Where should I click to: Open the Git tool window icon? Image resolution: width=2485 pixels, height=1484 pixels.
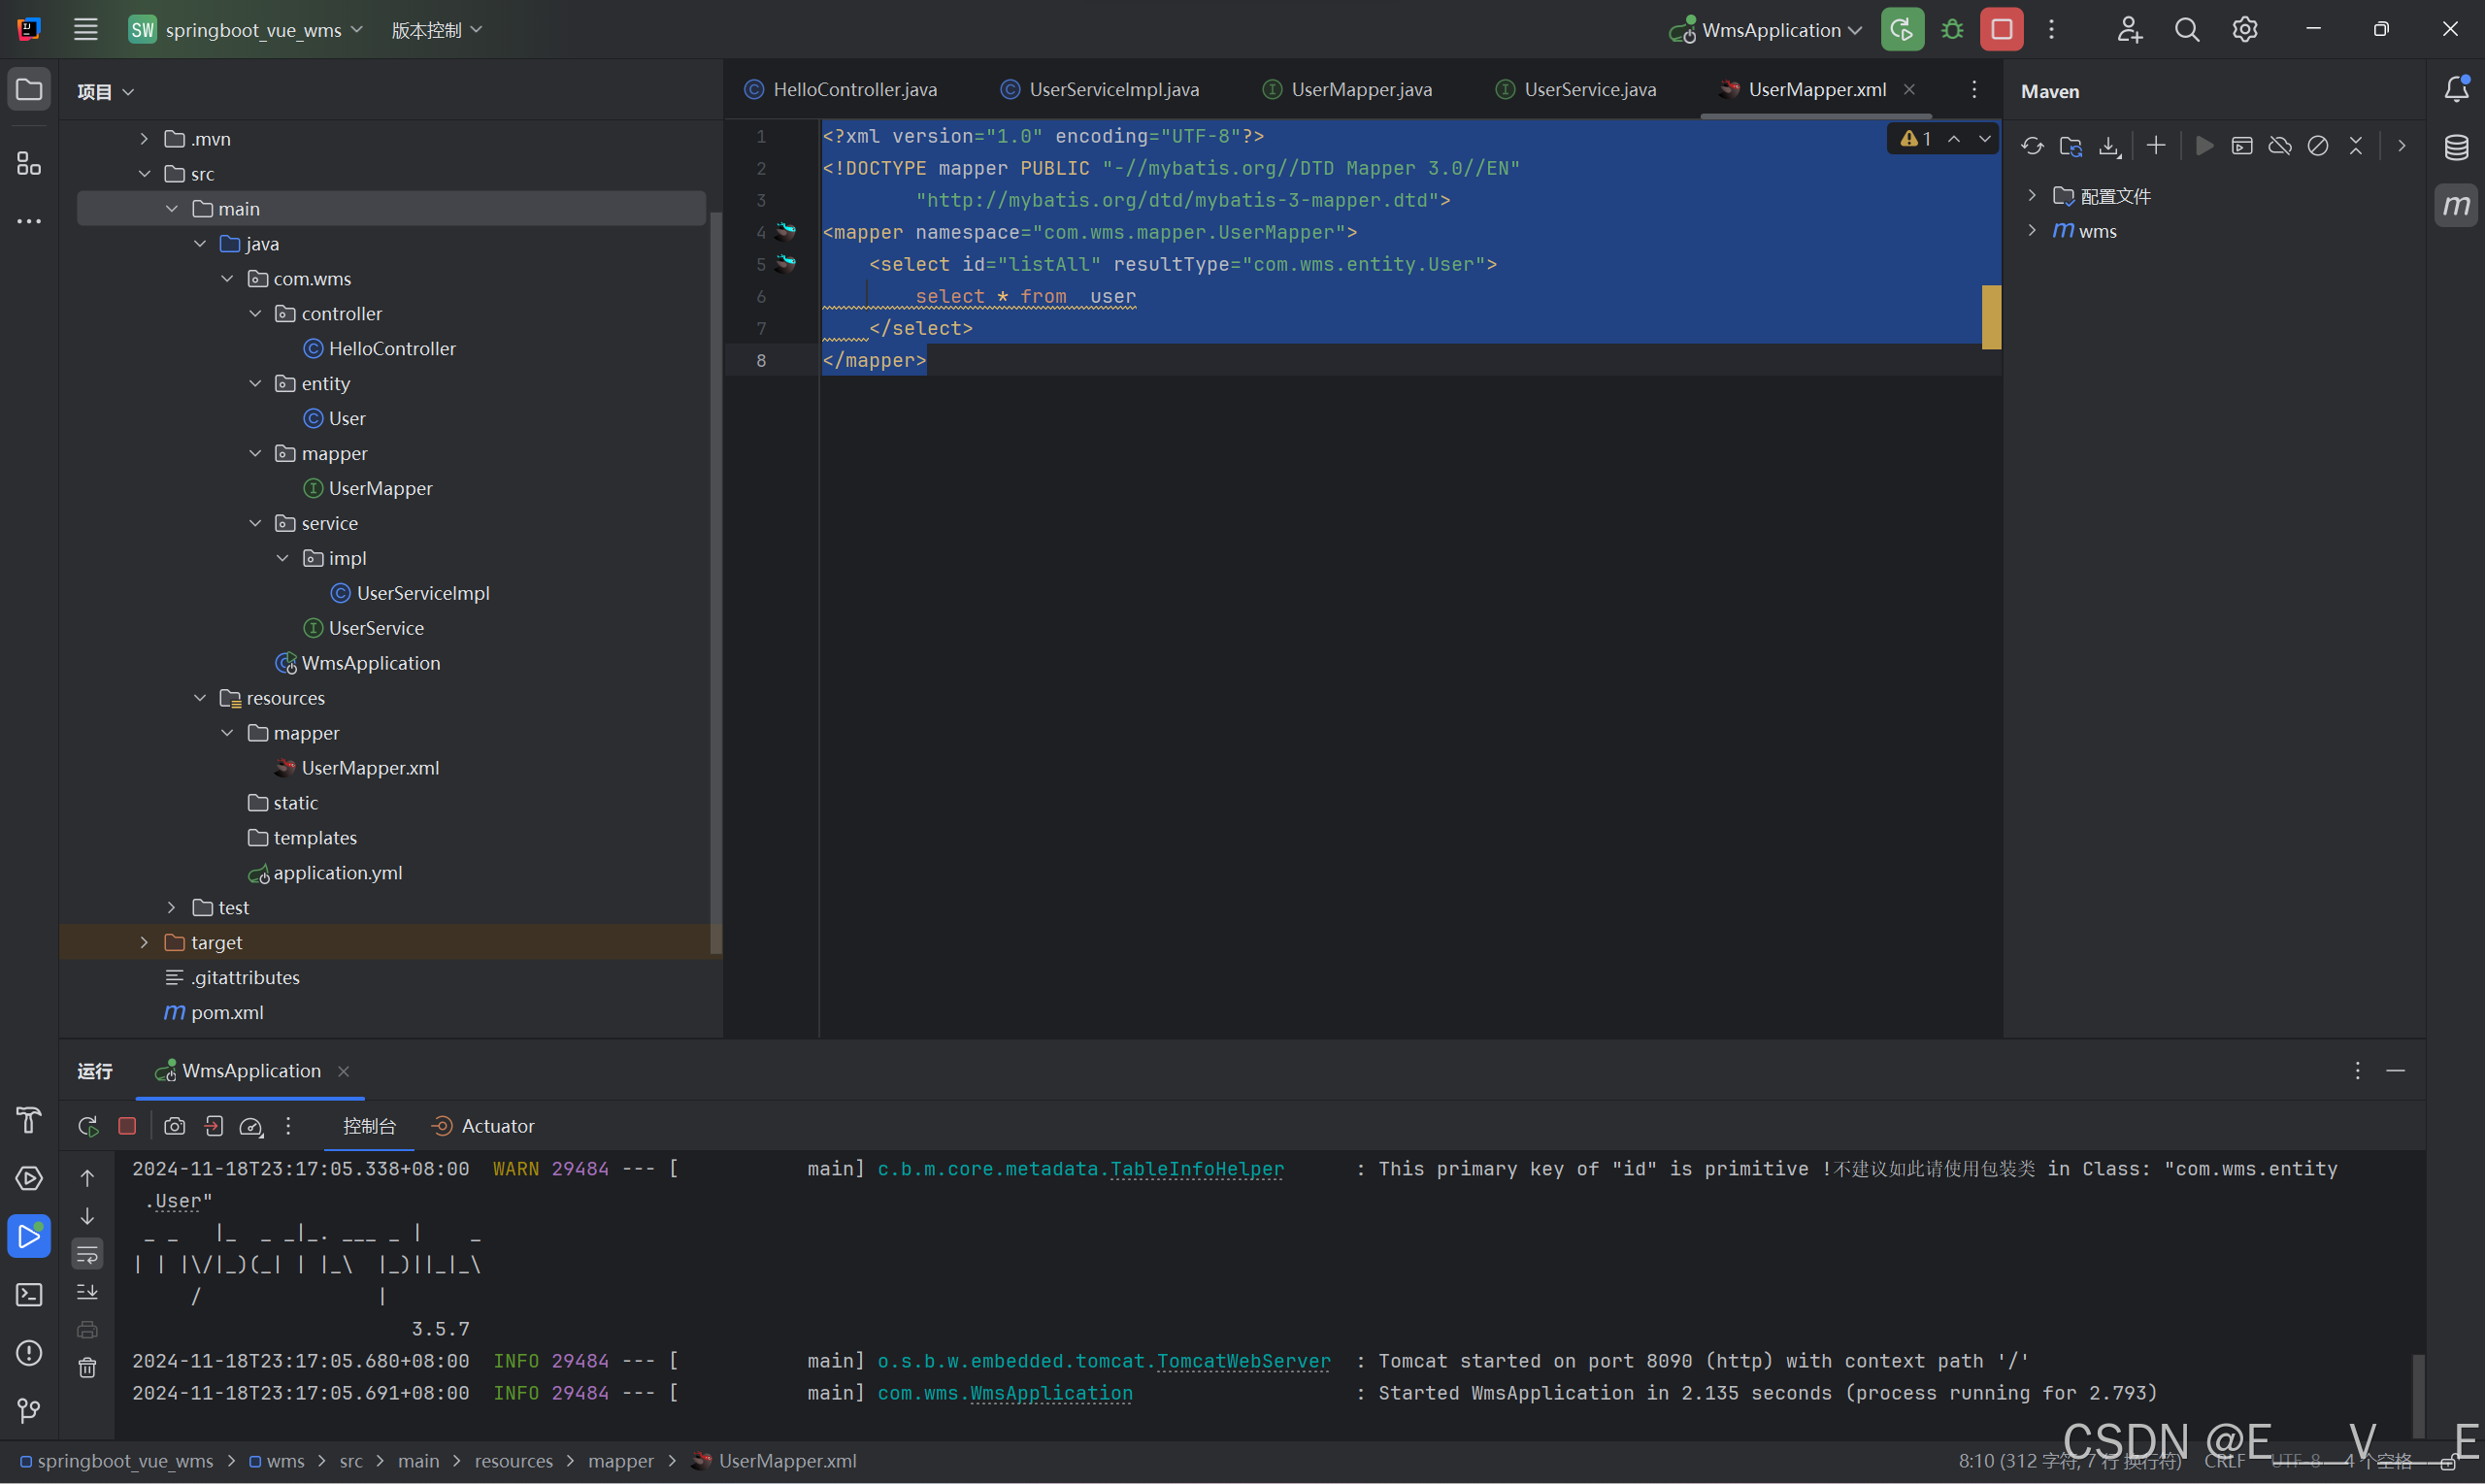click(29, 1410)
